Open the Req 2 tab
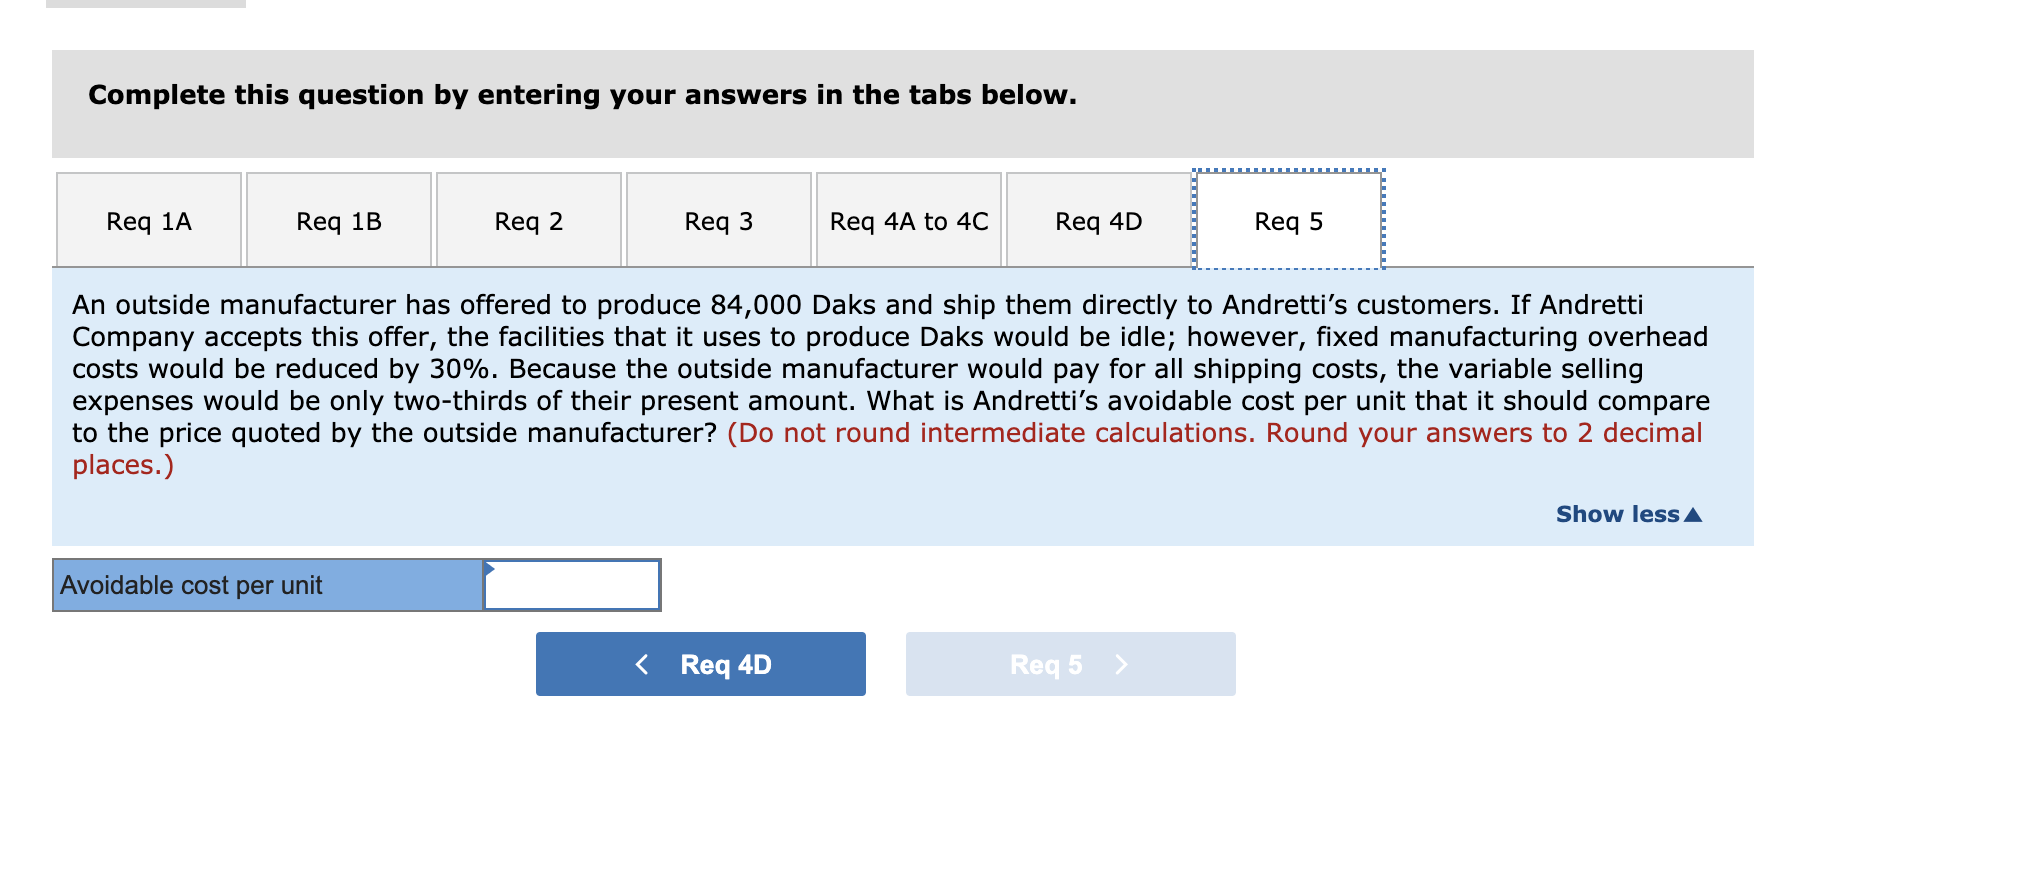This screenshot has width=2036, height=872. point(528,220)
